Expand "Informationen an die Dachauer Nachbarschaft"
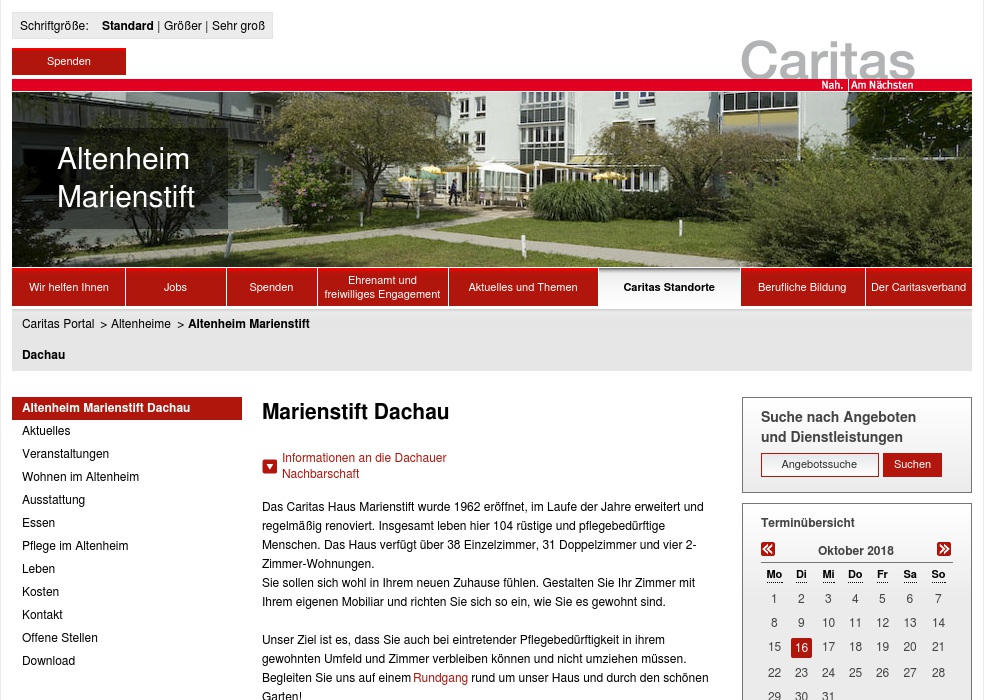The height and width of the screenshot is (700, 984). [x=364, y=458]
